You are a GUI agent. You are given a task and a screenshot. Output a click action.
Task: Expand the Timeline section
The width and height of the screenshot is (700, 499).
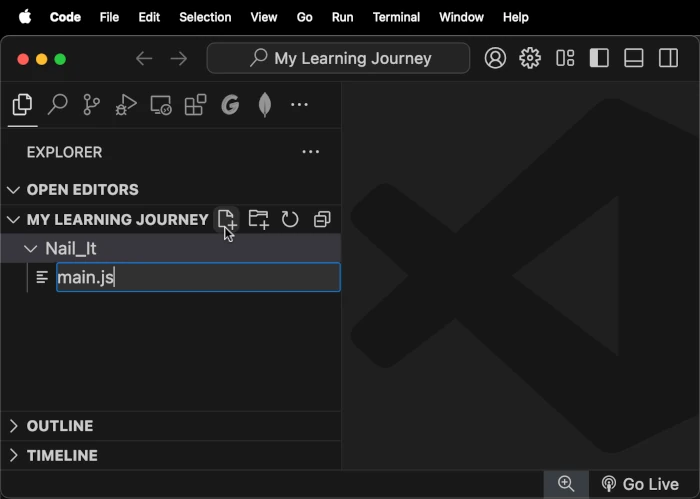[171, 455]
